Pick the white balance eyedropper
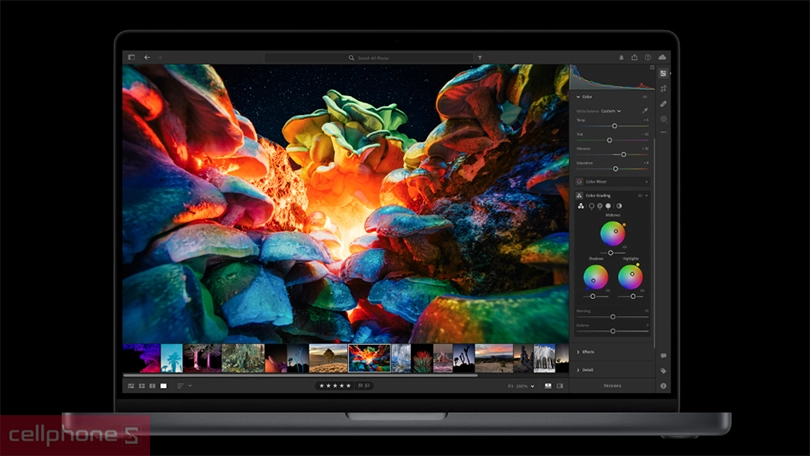The image size is (810, 456). (645, 111)
